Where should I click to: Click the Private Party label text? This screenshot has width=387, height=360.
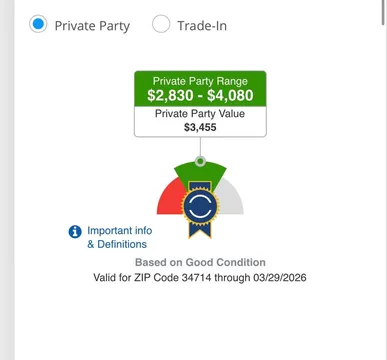(92, 26)
